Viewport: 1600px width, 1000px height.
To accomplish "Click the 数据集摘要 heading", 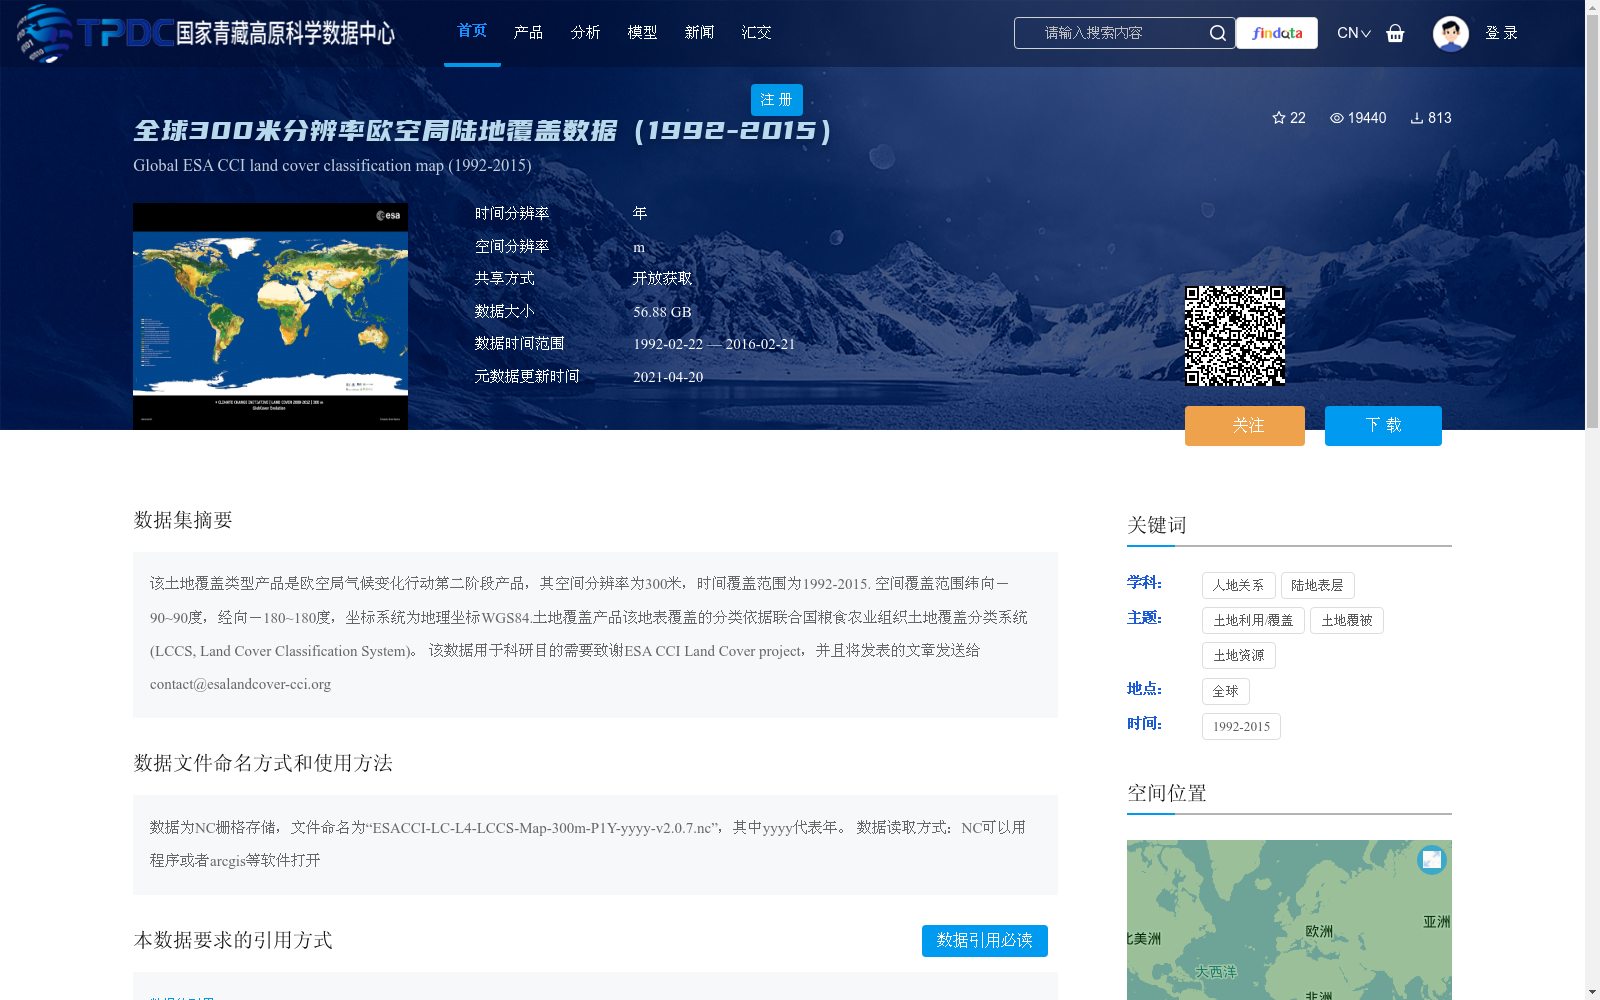I will click(x=183, y=520).
